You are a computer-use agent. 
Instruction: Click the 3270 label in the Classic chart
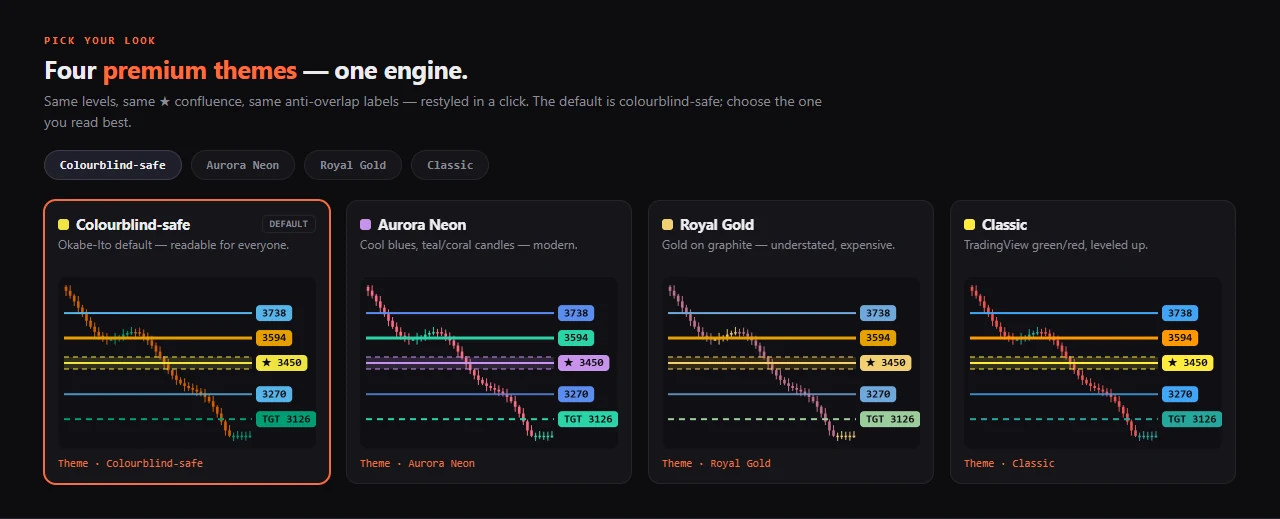(x=1180, y=394)
